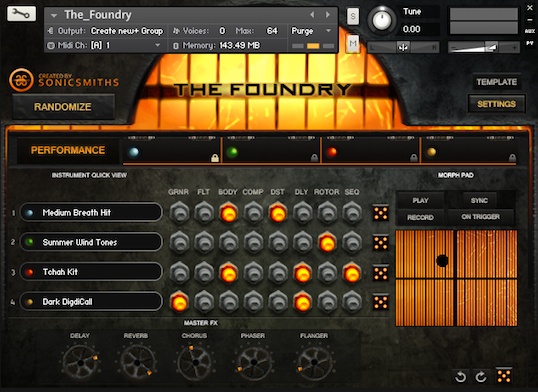Toggle SEQ for Tohah Kit
Screen dimensions: 538x392
point(352,273)
